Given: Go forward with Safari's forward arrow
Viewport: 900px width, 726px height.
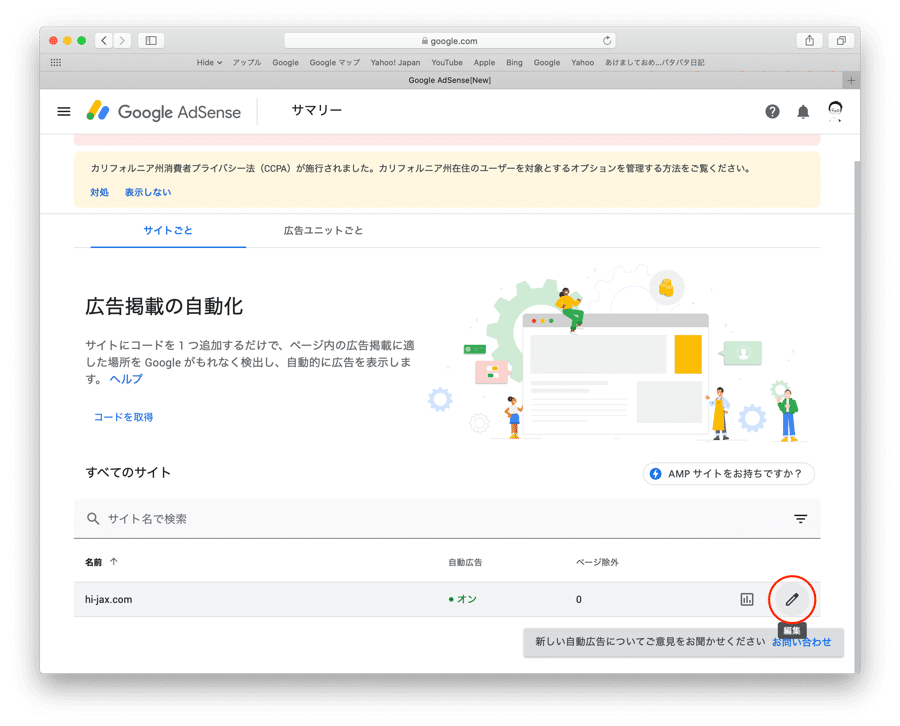Looking at the screenshot, I should [122, 40].
